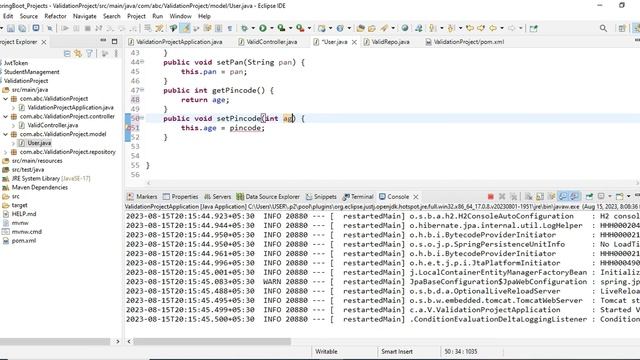Click Project Explorer scroll right arrow
640x360 pixels.
click(x=118, y=341)
